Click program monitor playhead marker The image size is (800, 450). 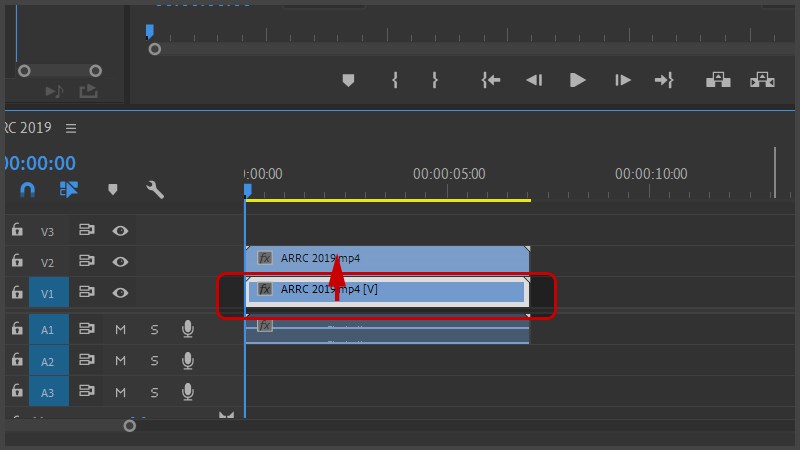pyautogui.click(x=149, y=31)
